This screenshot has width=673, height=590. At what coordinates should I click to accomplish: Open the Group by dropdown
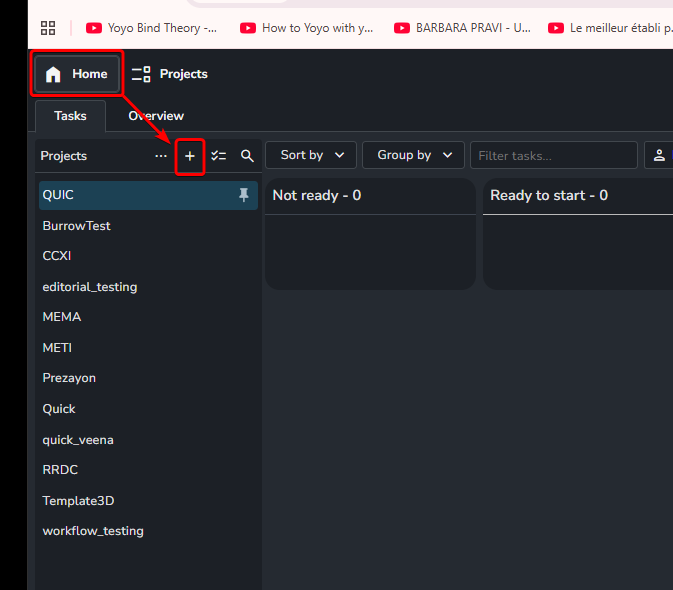[413, 155]
